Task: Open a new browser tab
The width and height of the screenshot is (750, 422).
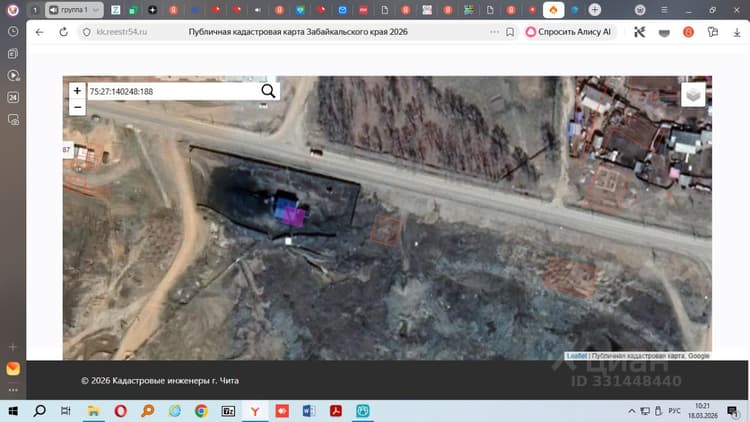Action: pyautogui.click(x=595, y=10)
